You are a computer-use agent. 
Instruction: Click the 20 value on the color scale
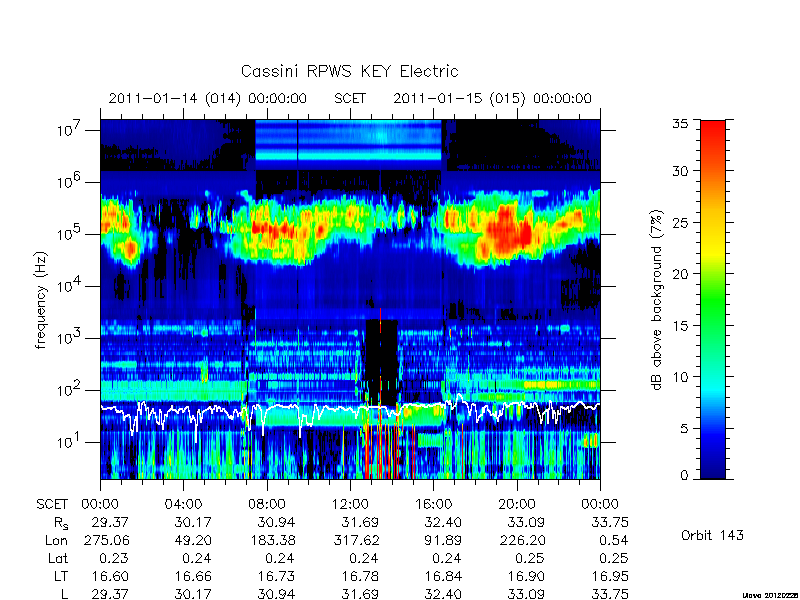pos(680,274)
